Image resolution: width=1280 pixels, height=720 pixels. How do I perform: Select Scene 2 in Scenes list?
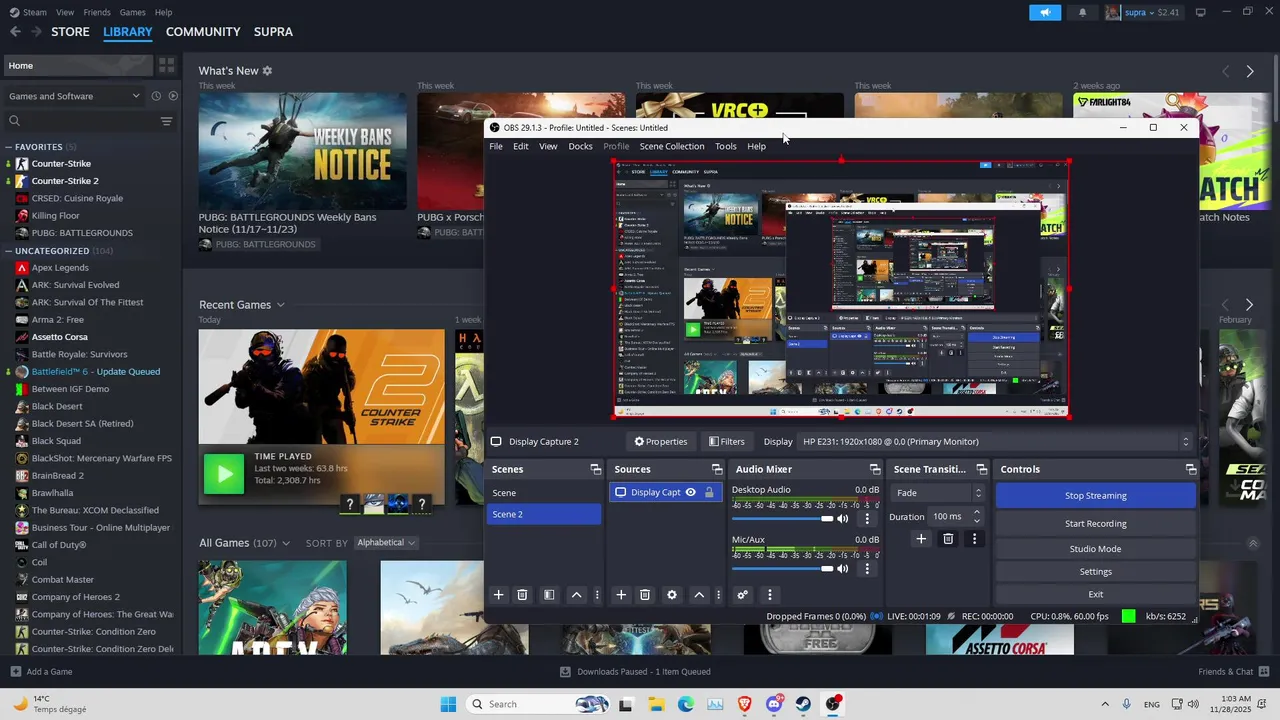coord(544,514)
